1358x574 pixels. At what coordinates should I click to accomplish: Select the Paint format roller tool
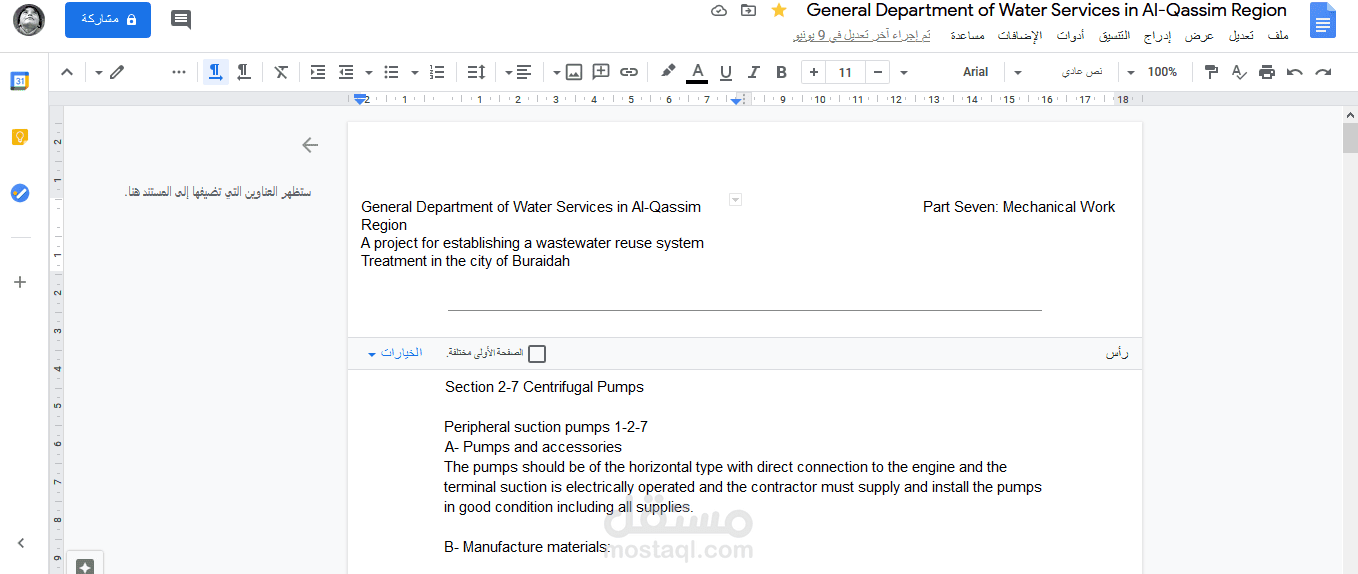[x=1211, y=72]
